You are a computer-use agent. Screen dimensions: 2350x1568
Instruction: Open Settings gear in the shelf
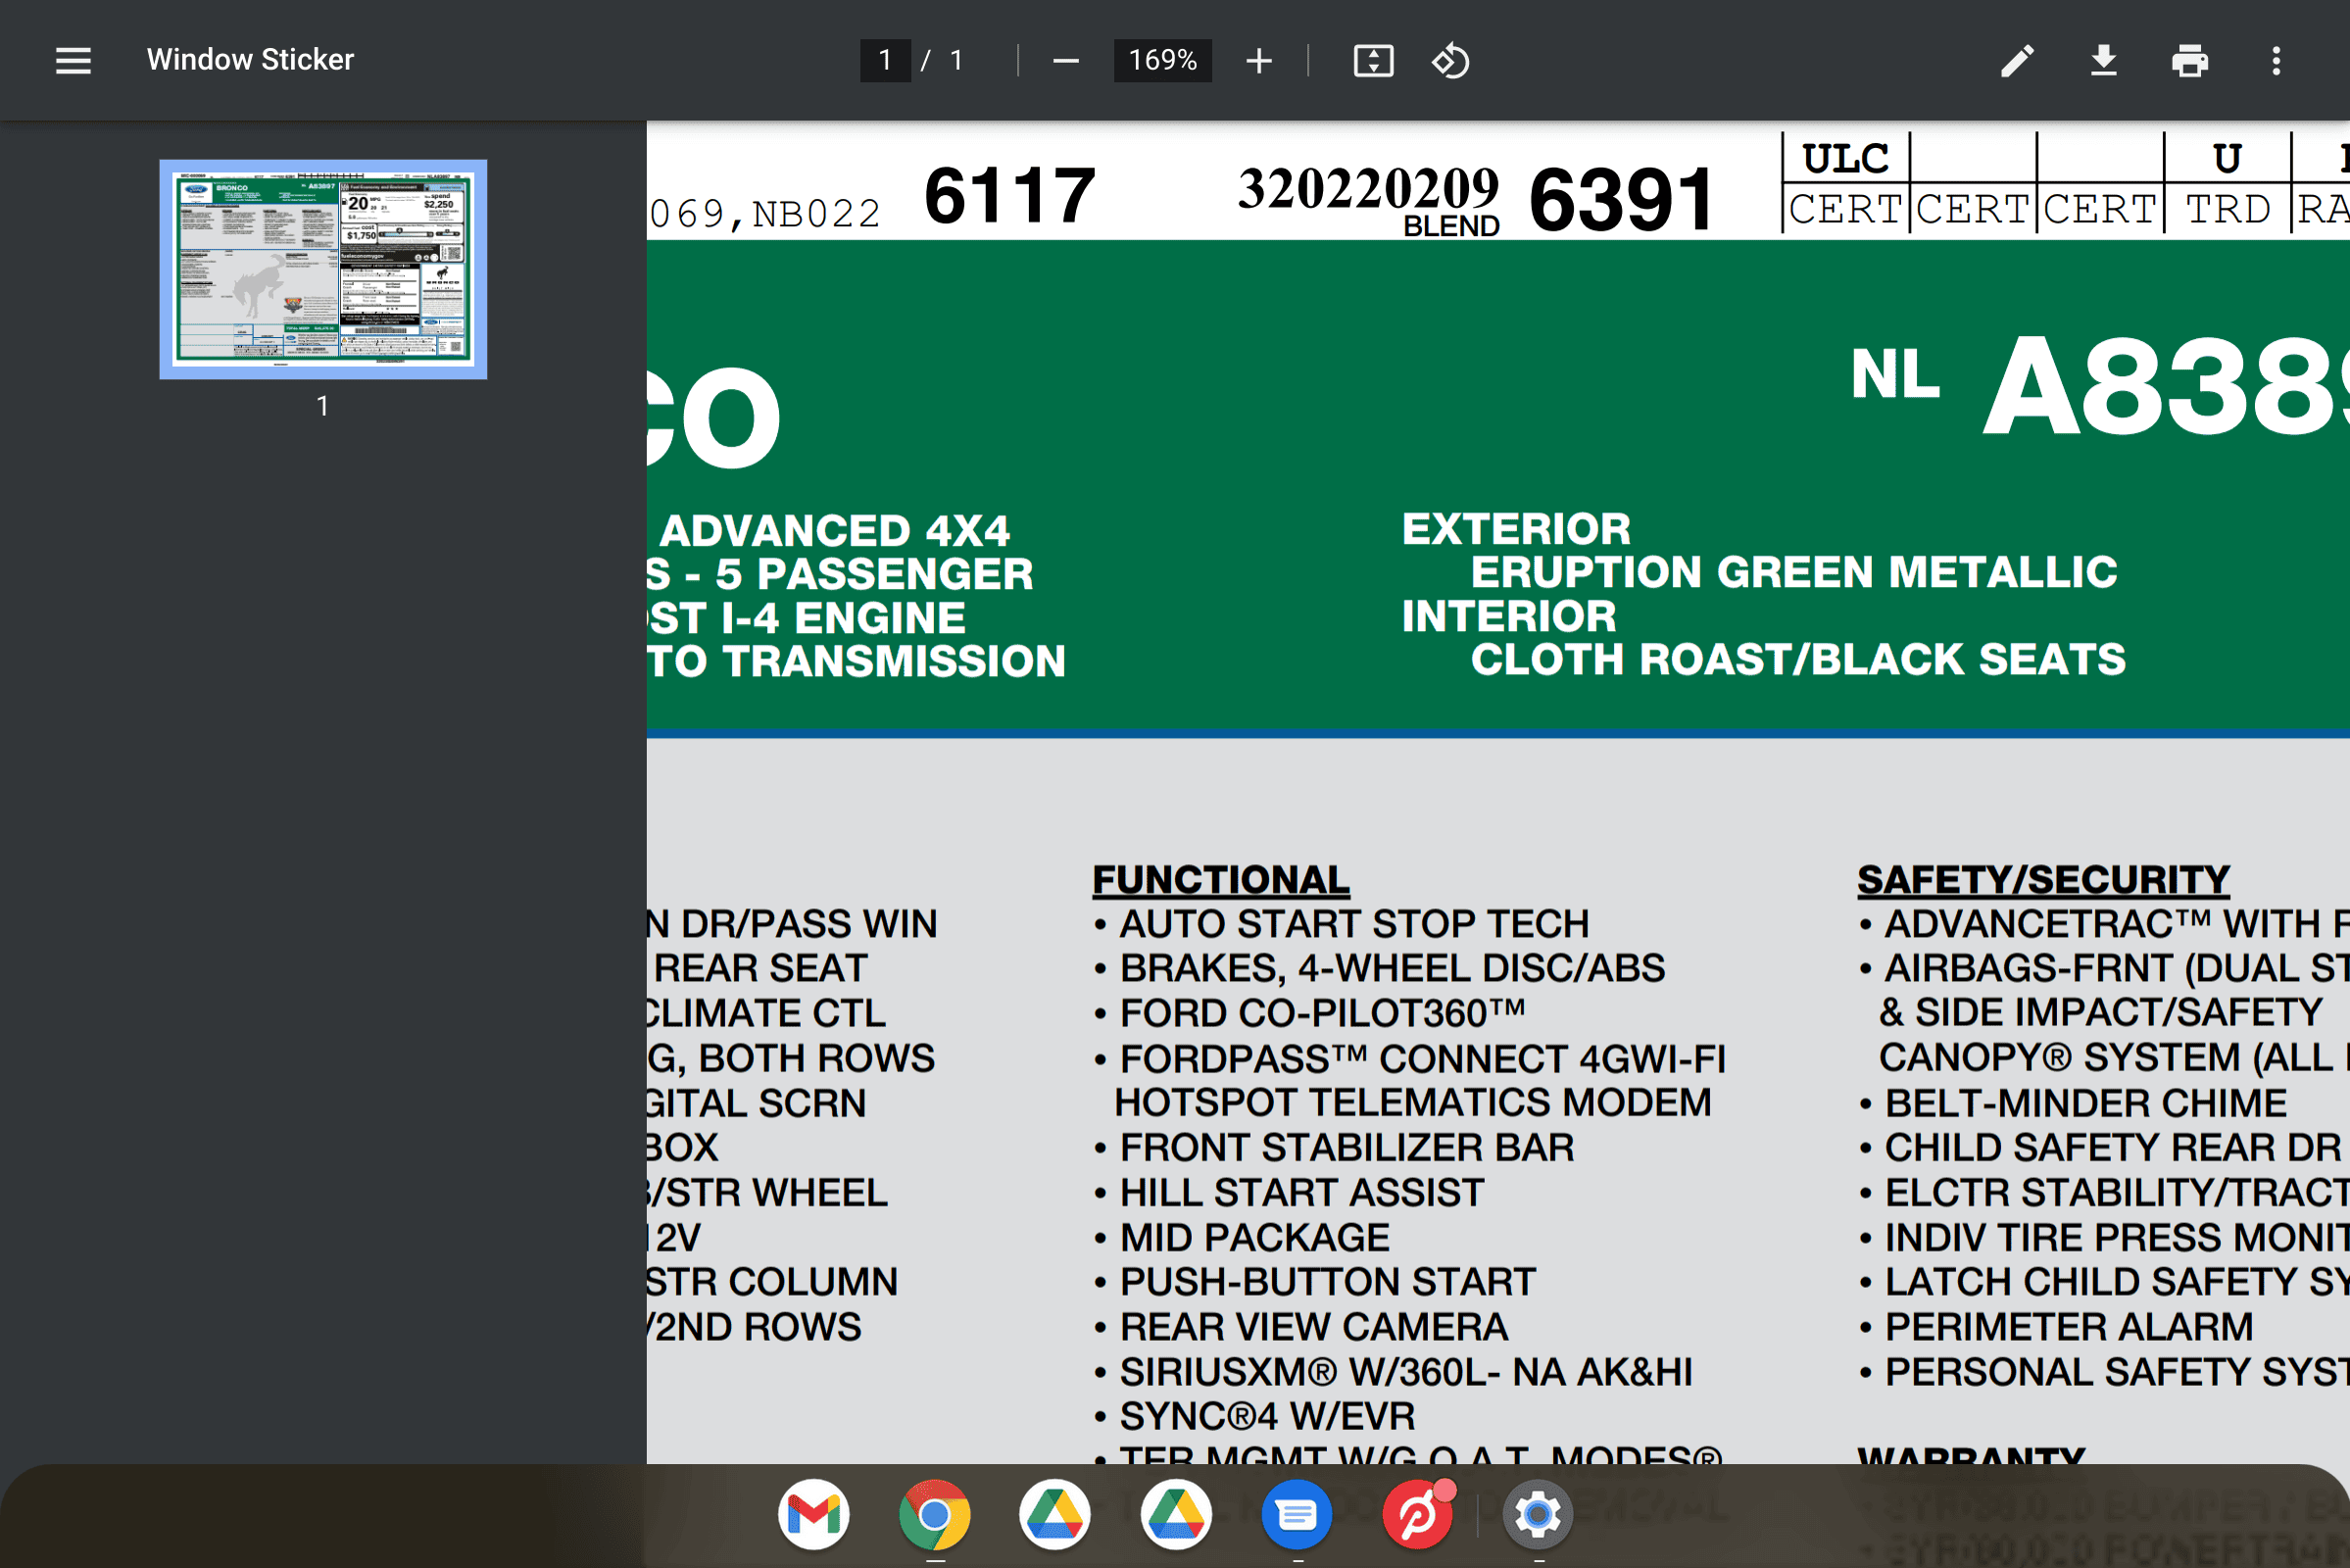1538,1514
